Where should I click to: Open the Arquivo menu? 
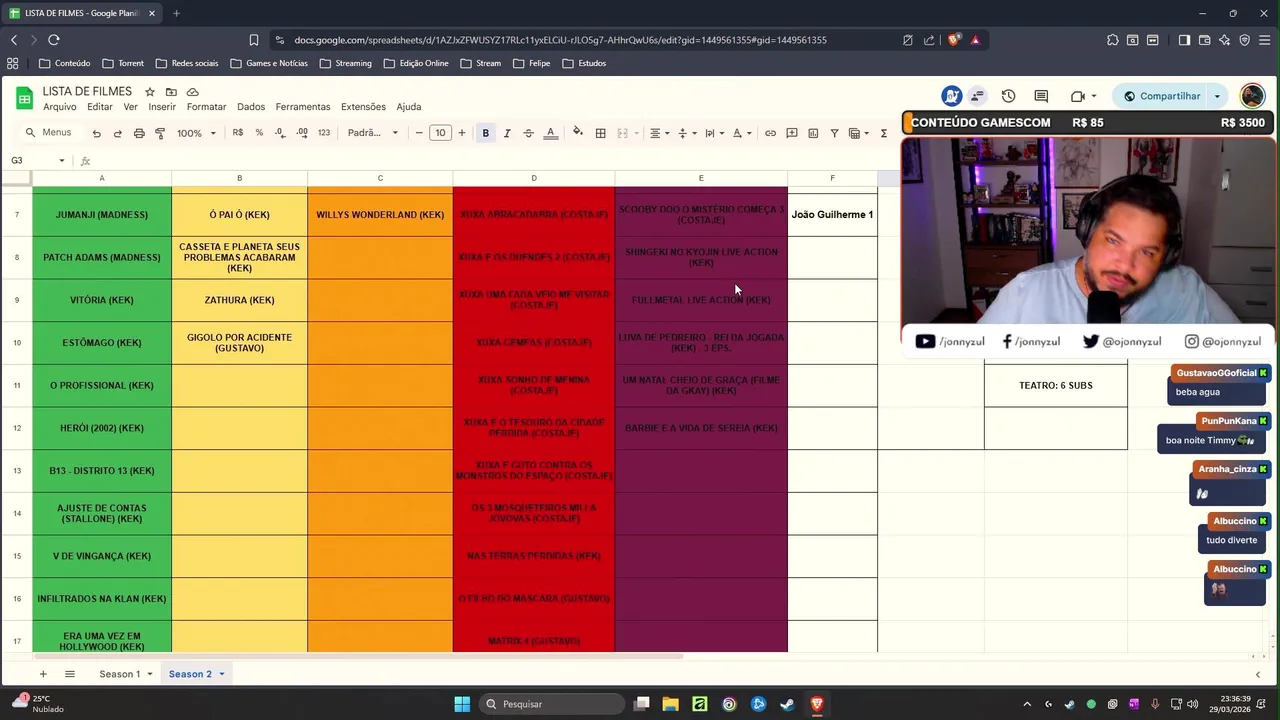click(x=59, y=107)
